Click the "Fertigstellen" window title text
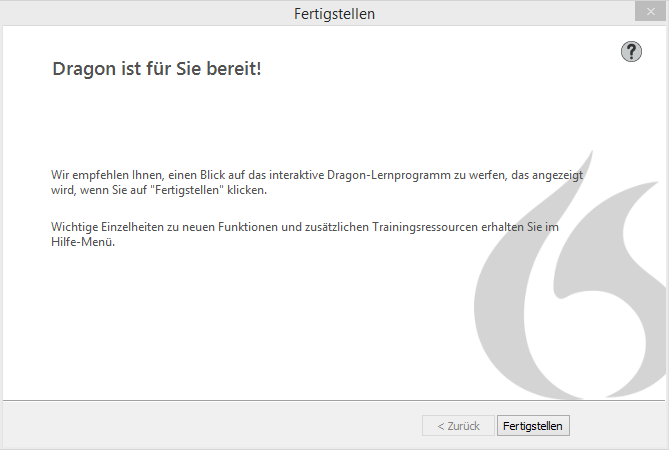 tap(334, 14)
